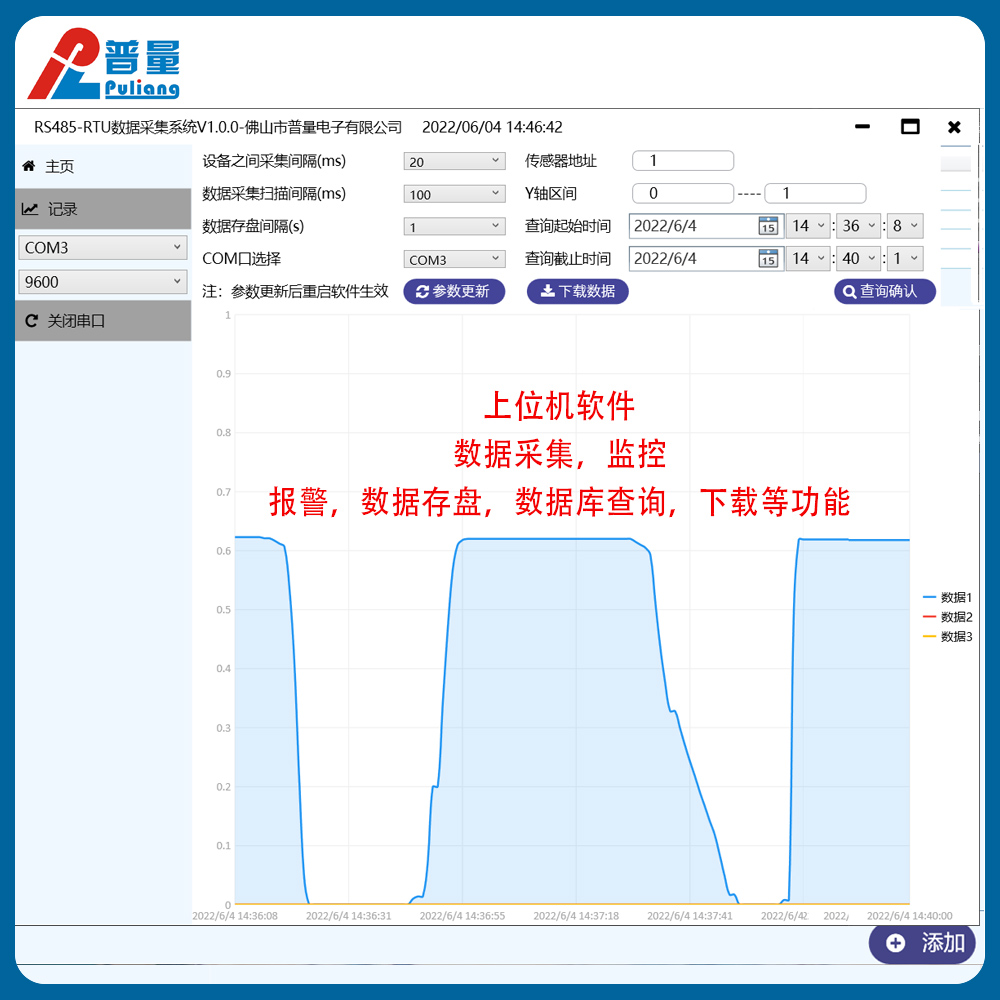Click the 设备之间采集间隔(ms) label
The image size is (1000, 1000).
coord(274,161)
